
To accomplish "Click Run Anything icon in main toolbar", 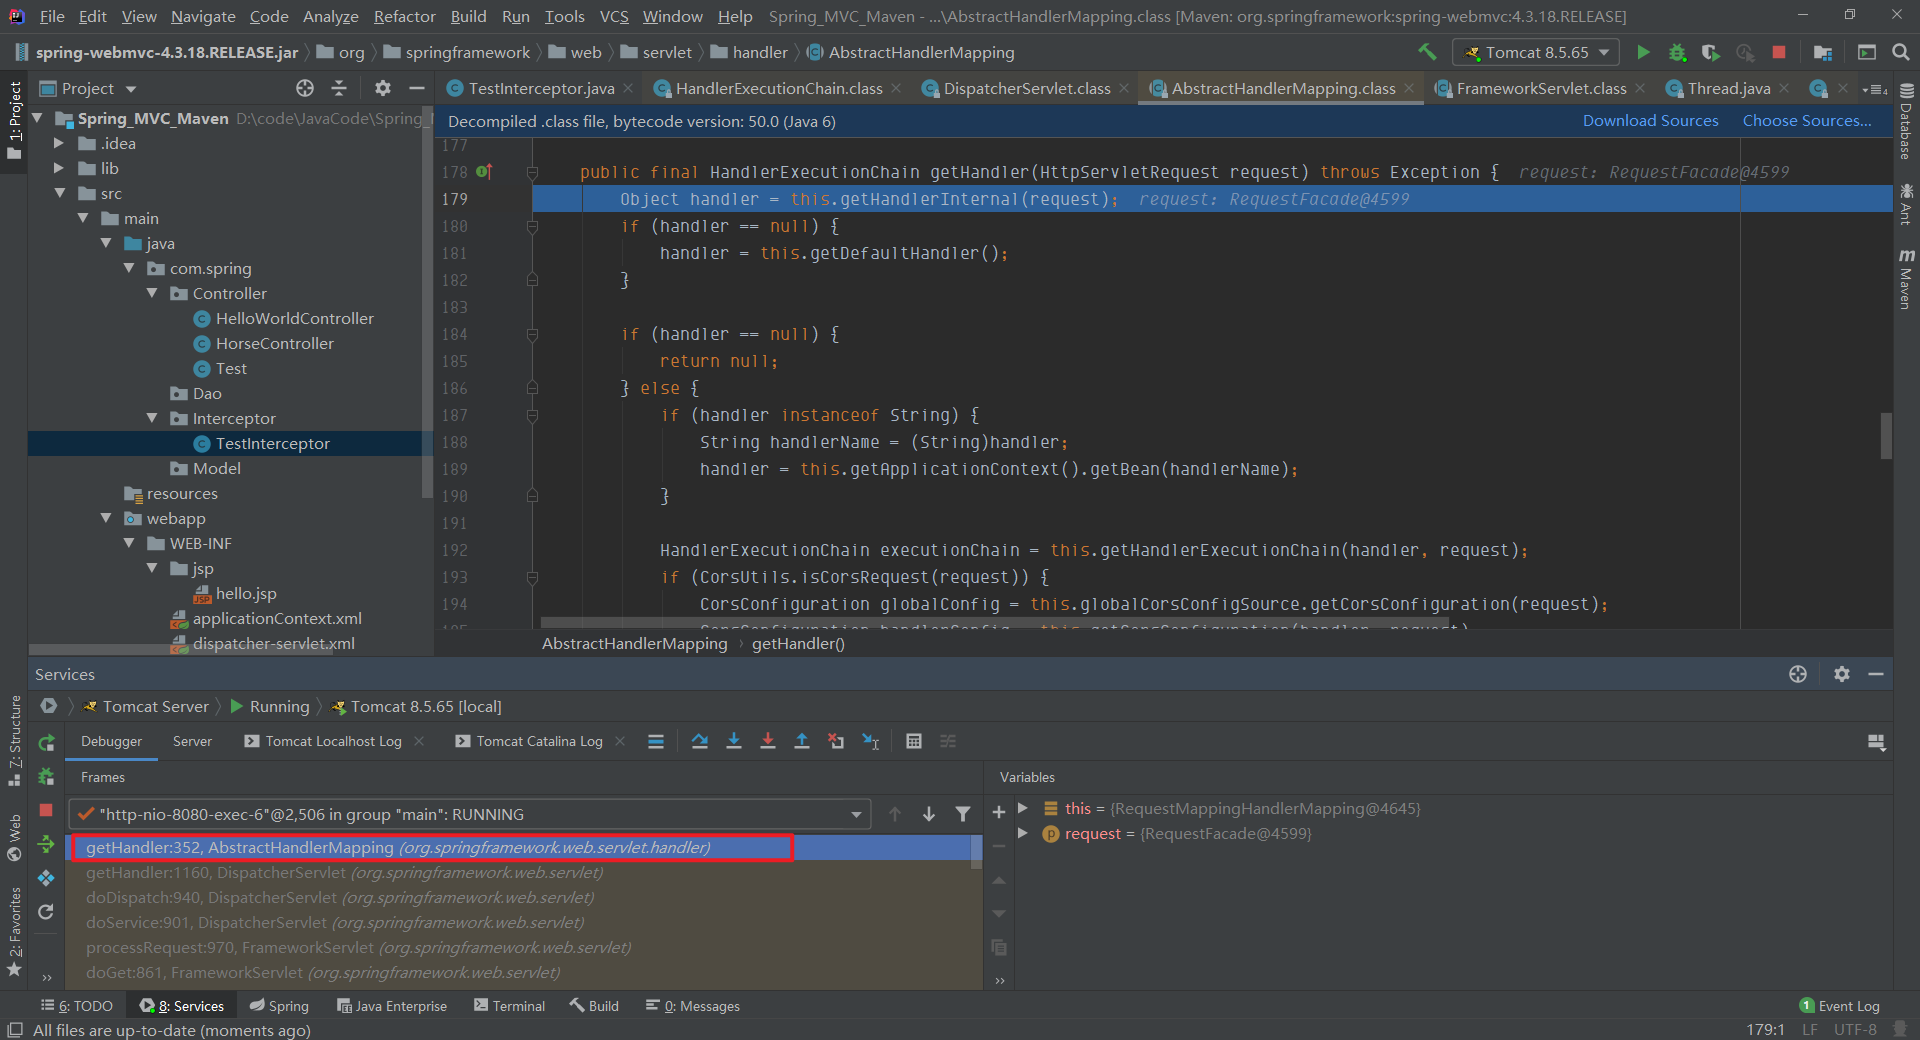I will pyautogui.click(x=1867, y=52).
